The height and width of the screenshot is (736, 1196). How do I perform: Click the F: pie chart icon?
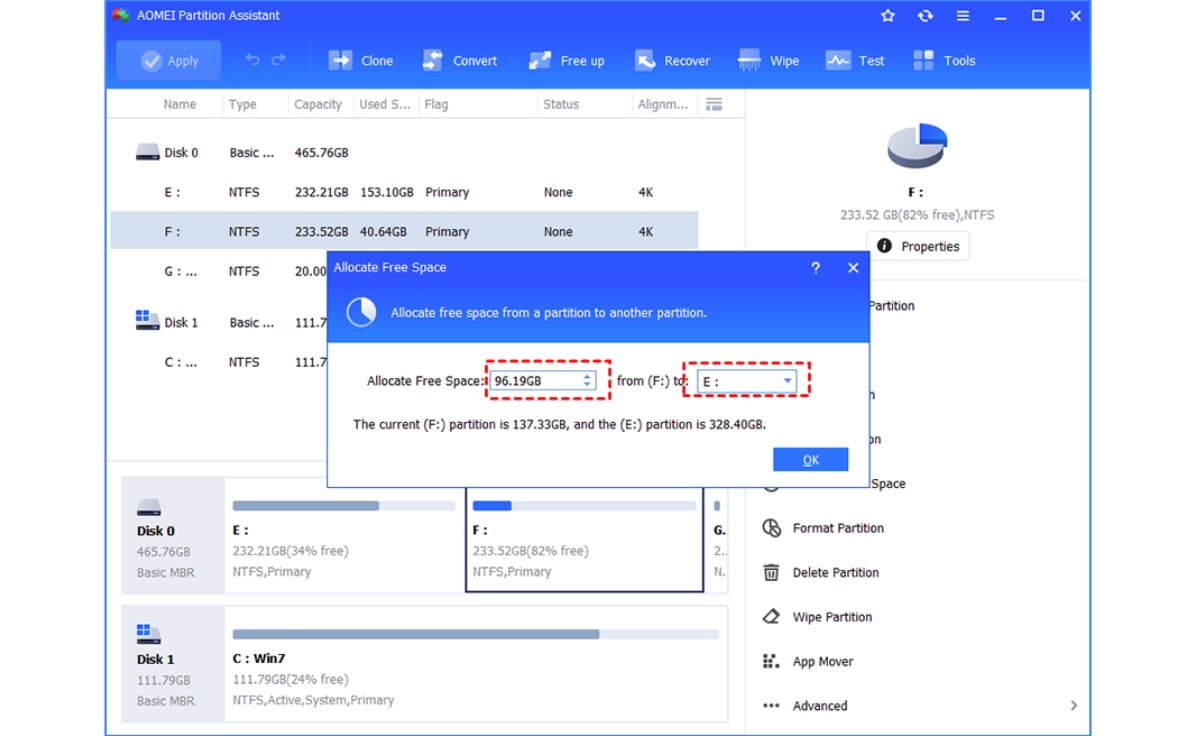[917, 145]
